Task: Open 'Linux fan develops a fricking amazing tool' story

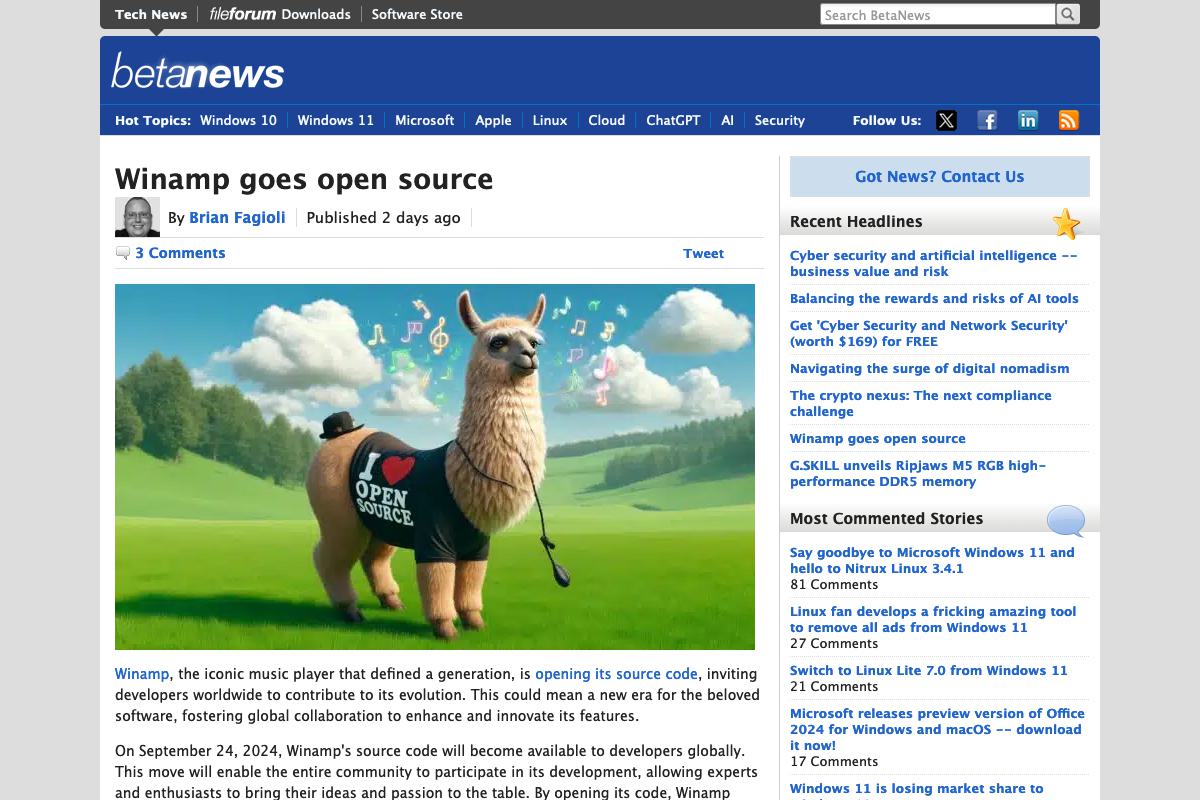Action: (x=933, y=619)
